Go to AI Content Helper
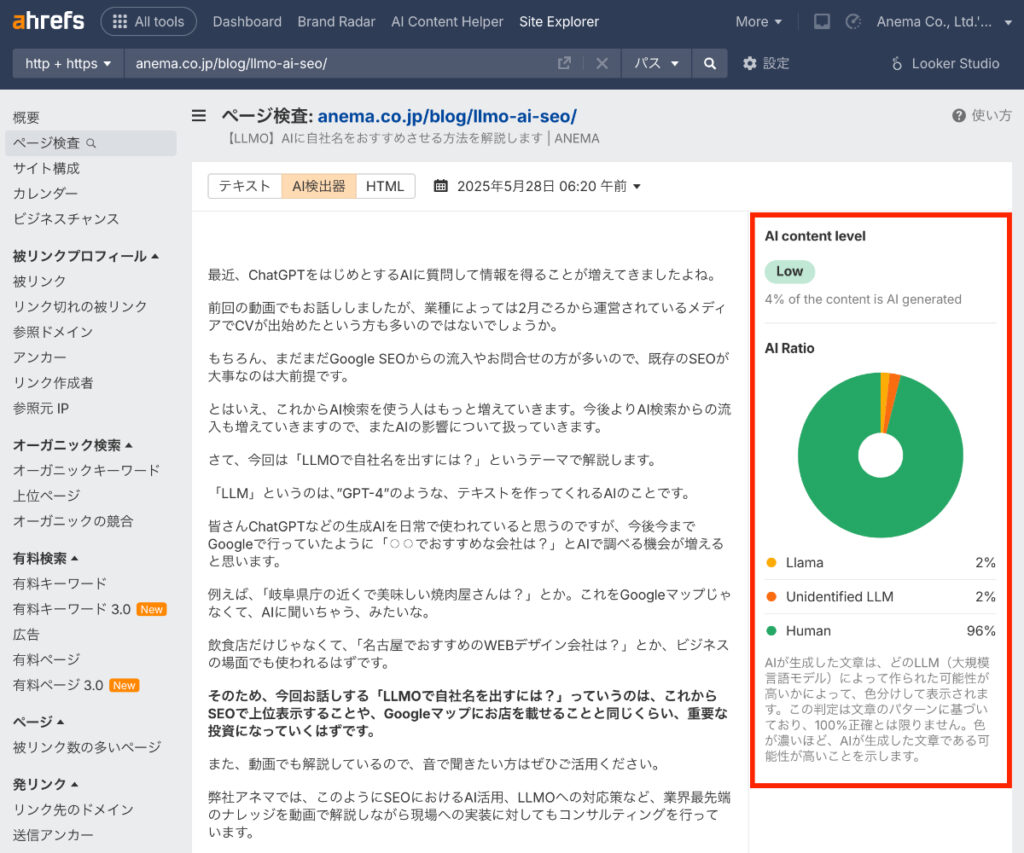 coord(447,21)
